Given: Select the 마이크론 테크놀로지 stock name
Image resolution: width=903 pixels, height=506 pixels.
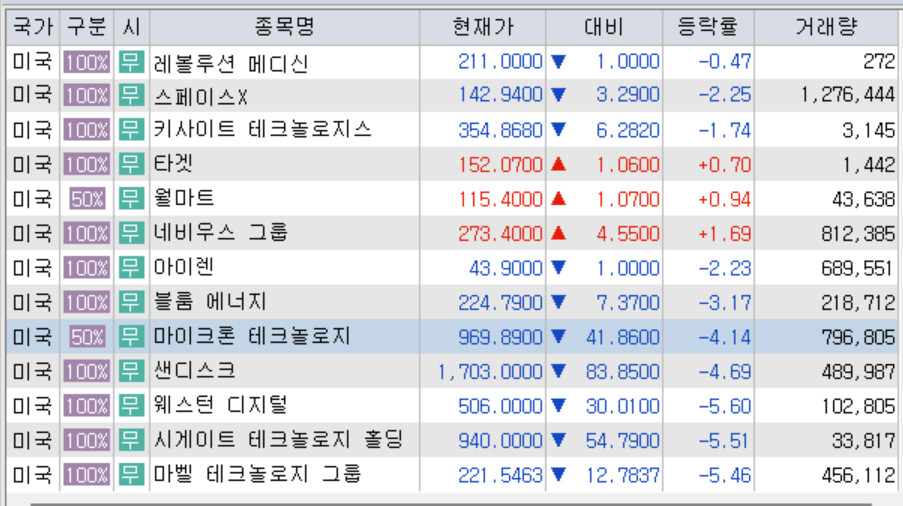Looking at the screenshot, I should 252,337.
